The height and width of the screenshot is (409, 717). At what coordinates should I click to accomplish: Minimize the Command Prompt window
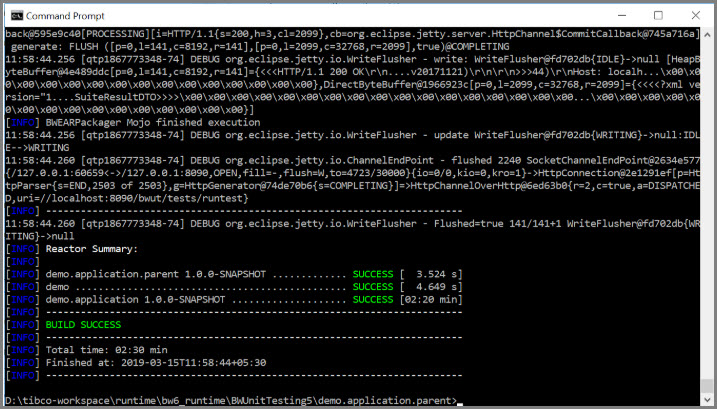click(x=622, y=16)
